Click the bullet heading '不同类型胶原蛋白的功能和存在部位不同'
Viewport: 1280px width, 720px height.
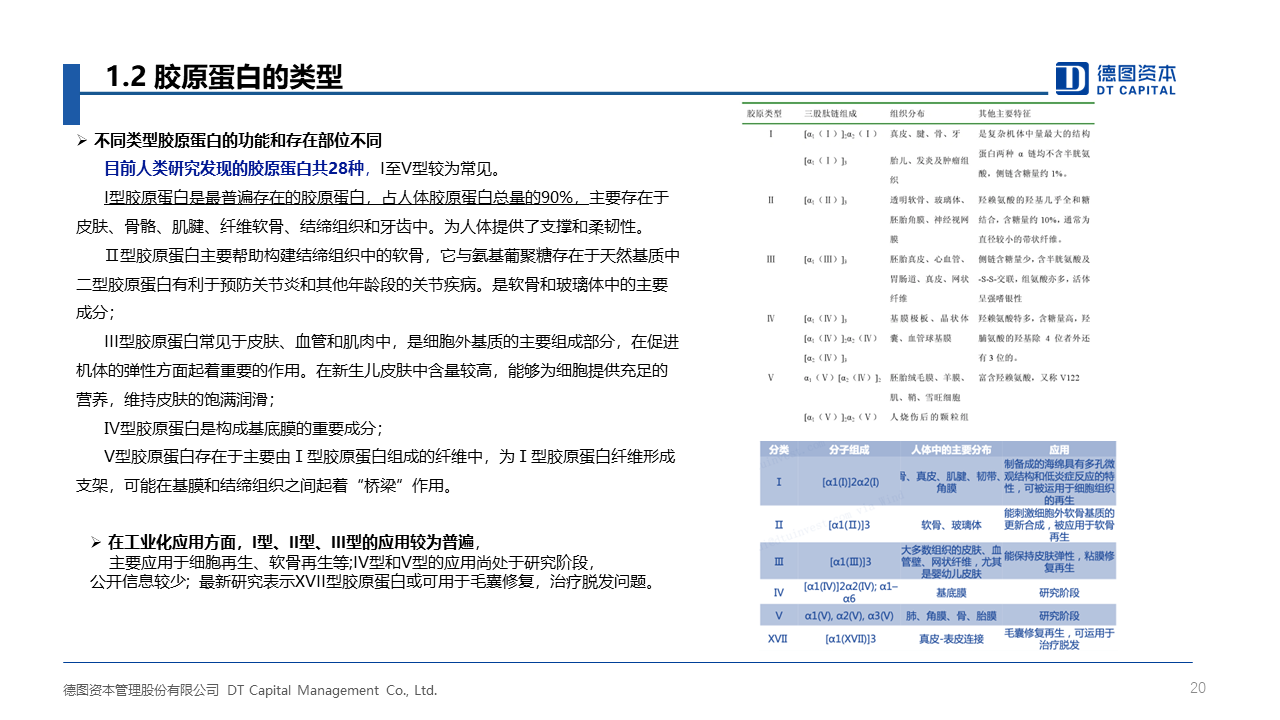pos(238,141)
